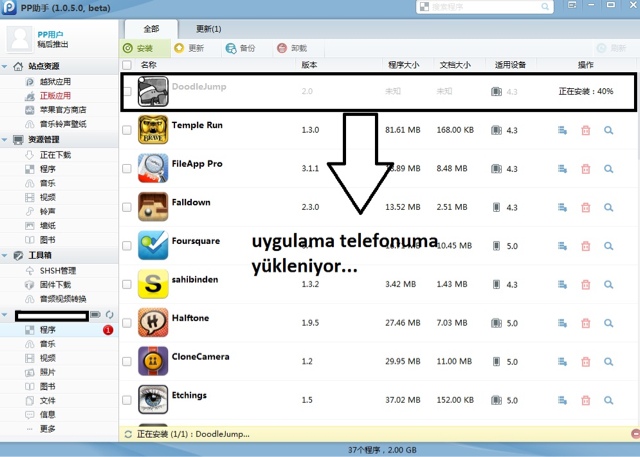Click the Halftone app icon
Image resolution: width=640 pixels, height=457 pixels.
[153, 322]
